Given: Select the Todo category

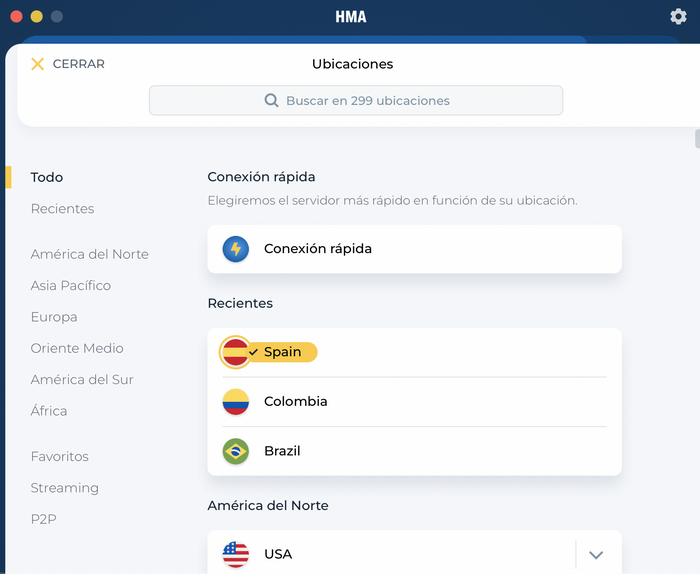Looking at the screenshot, I should pos(47,177).
